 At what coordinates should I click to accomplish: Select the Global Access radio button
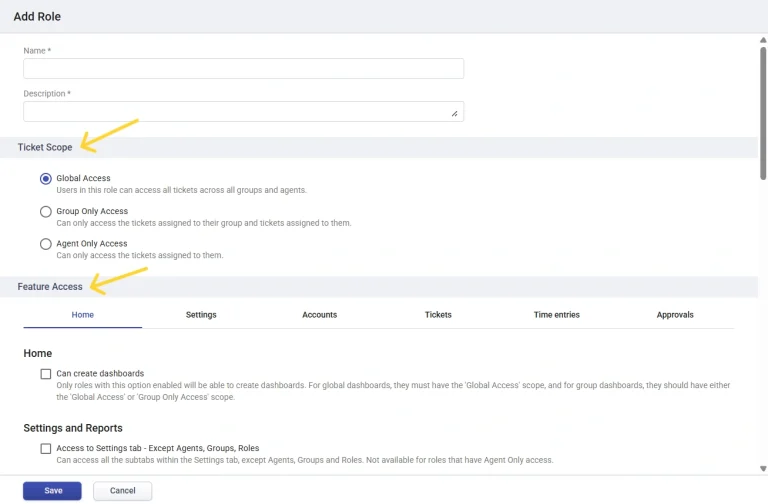(x=46, y=179)
